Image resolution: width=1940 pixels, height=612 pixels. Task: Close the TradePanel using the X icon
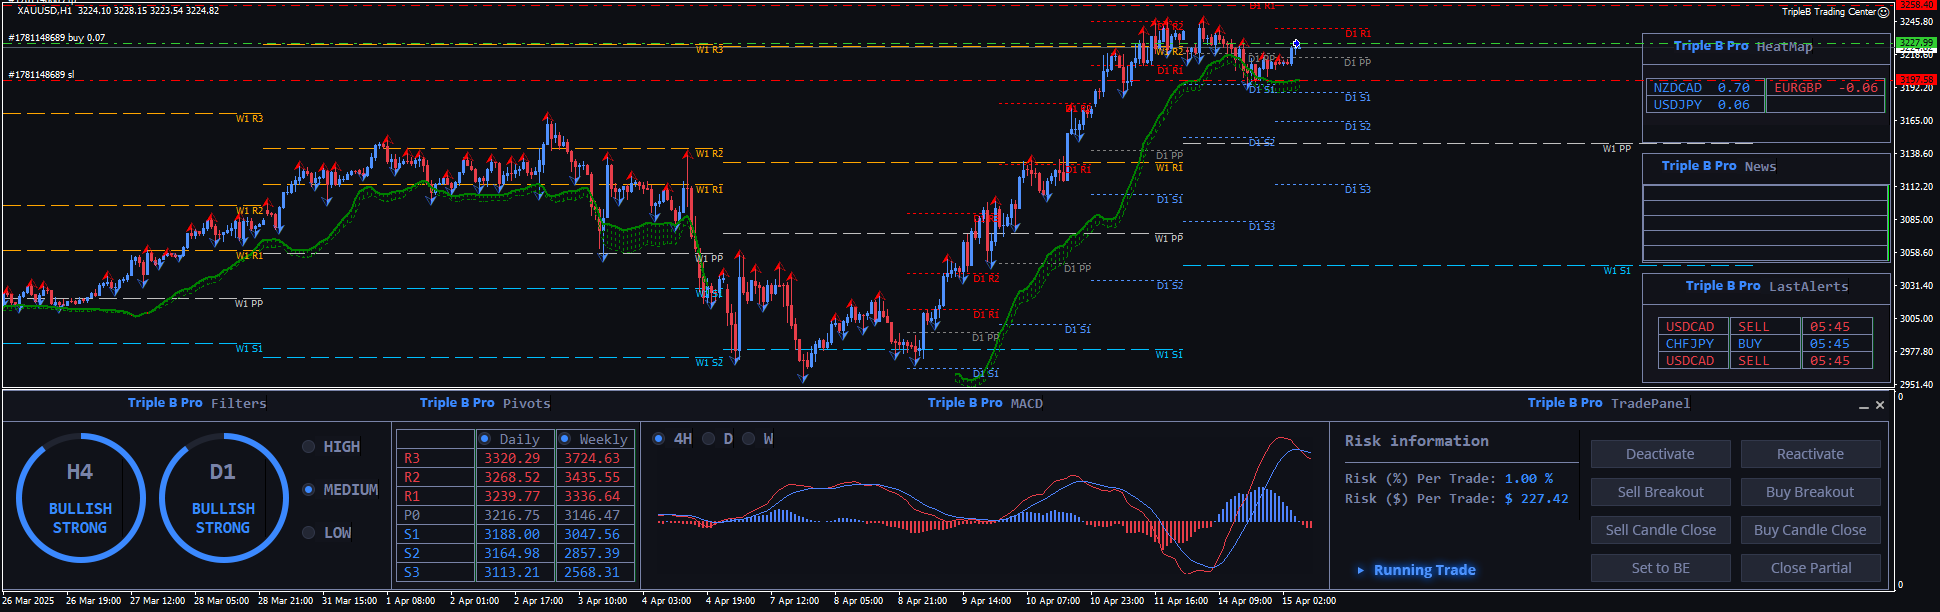(1880, 405)
